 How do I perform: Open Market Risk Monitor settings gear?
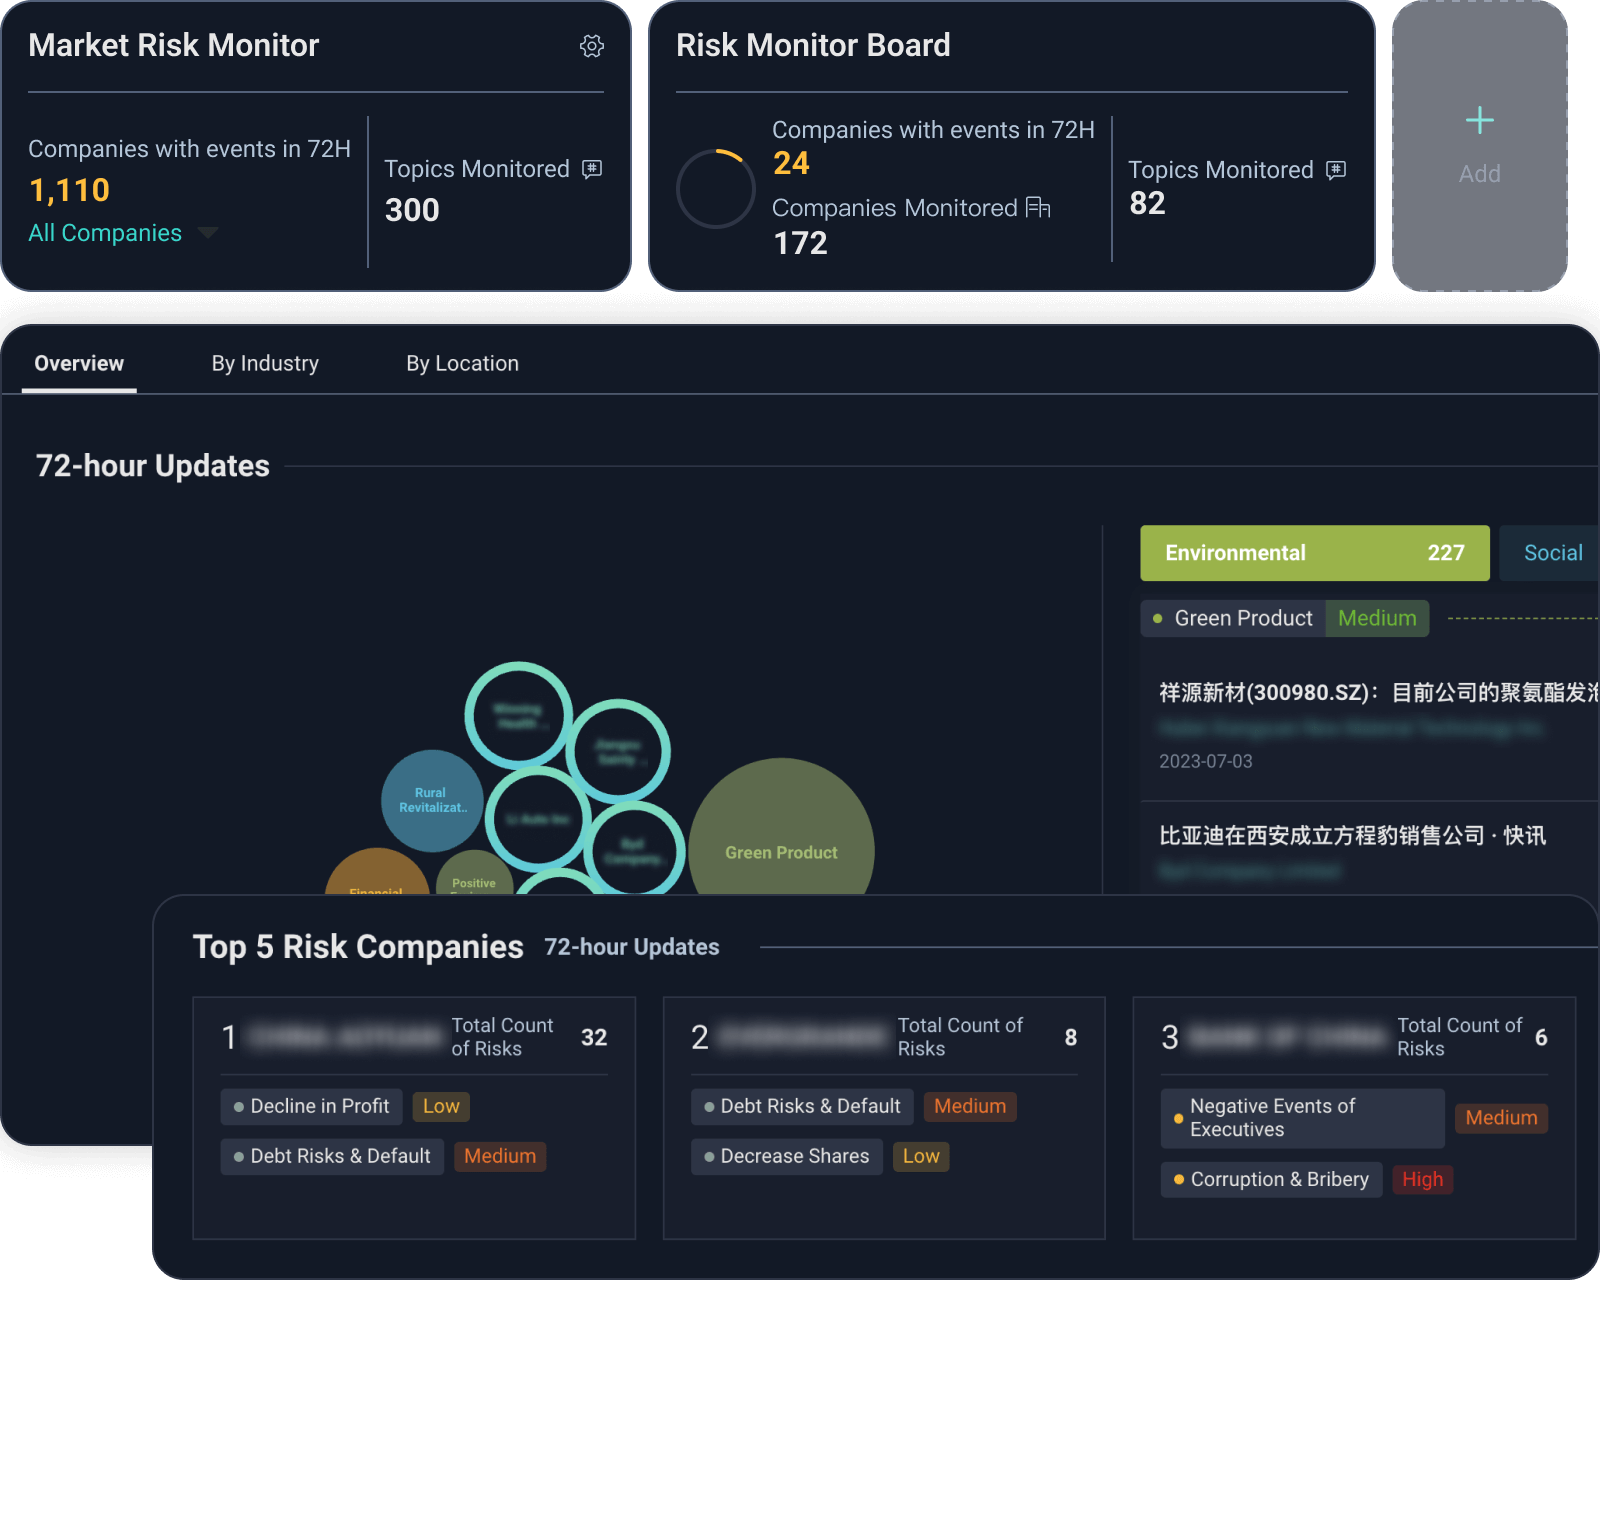click(x=592, y=46)
